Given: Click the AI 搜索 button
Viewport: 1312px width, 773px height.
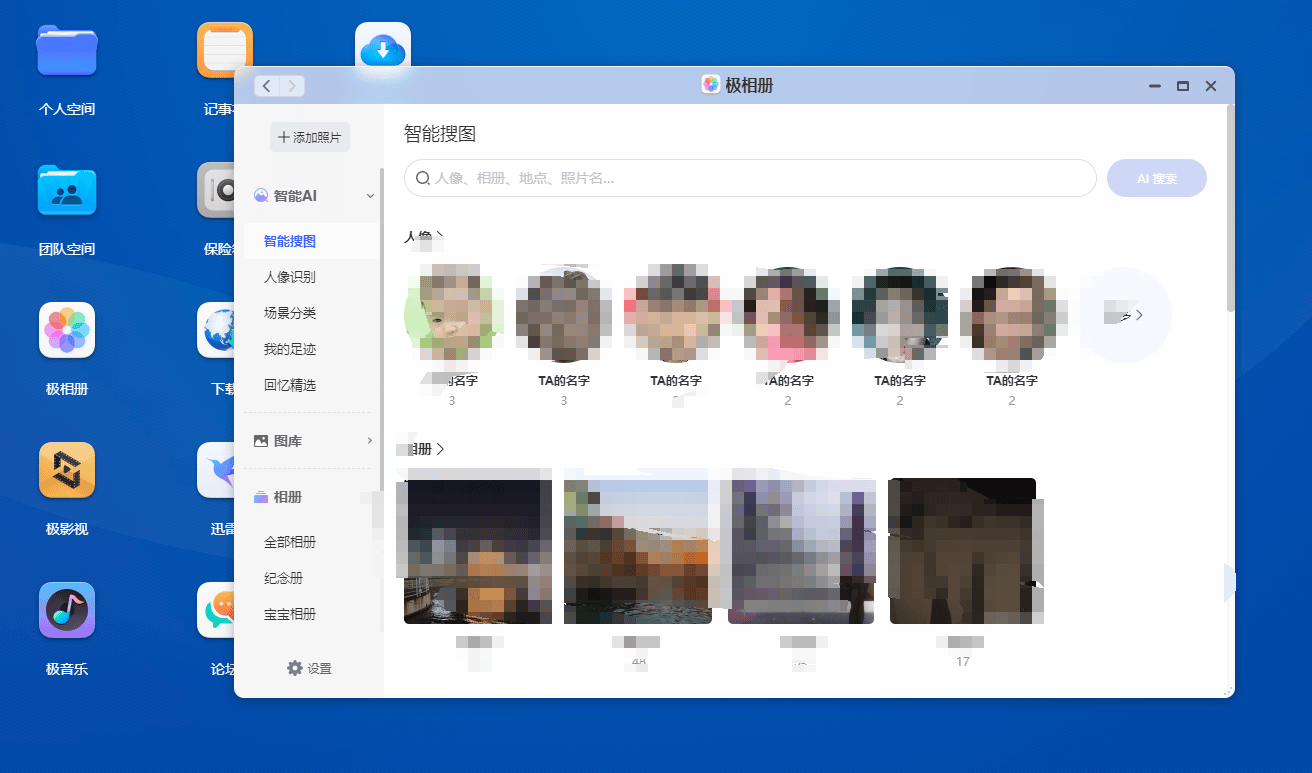Looking at the screenshot, I should pos(1157,178).
